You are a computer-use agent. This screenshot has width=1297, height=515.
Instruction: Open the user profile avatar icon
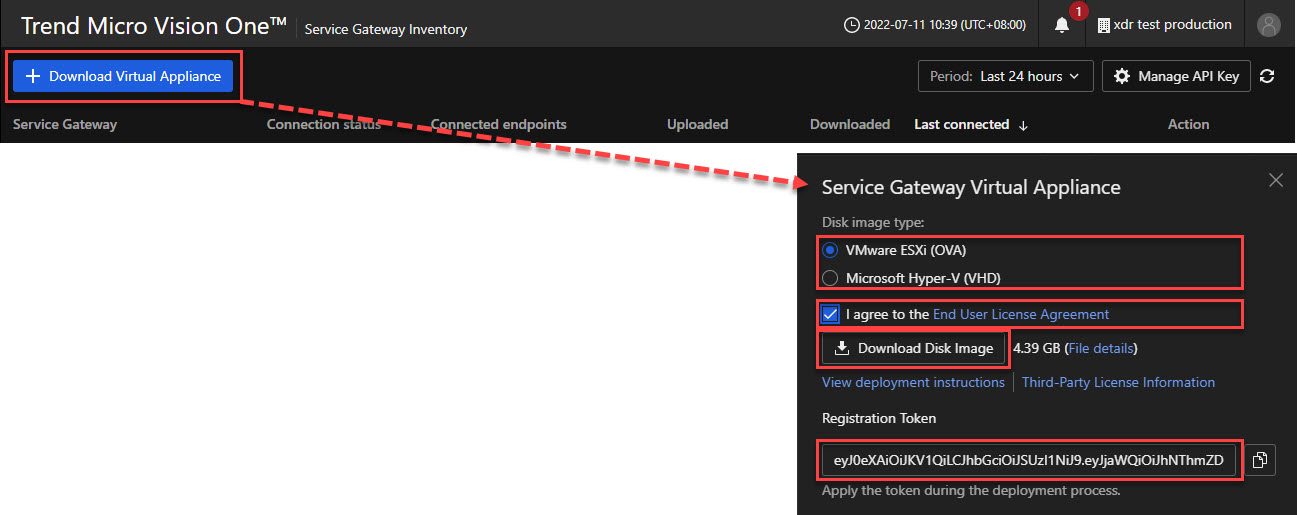coord(1269,25)
